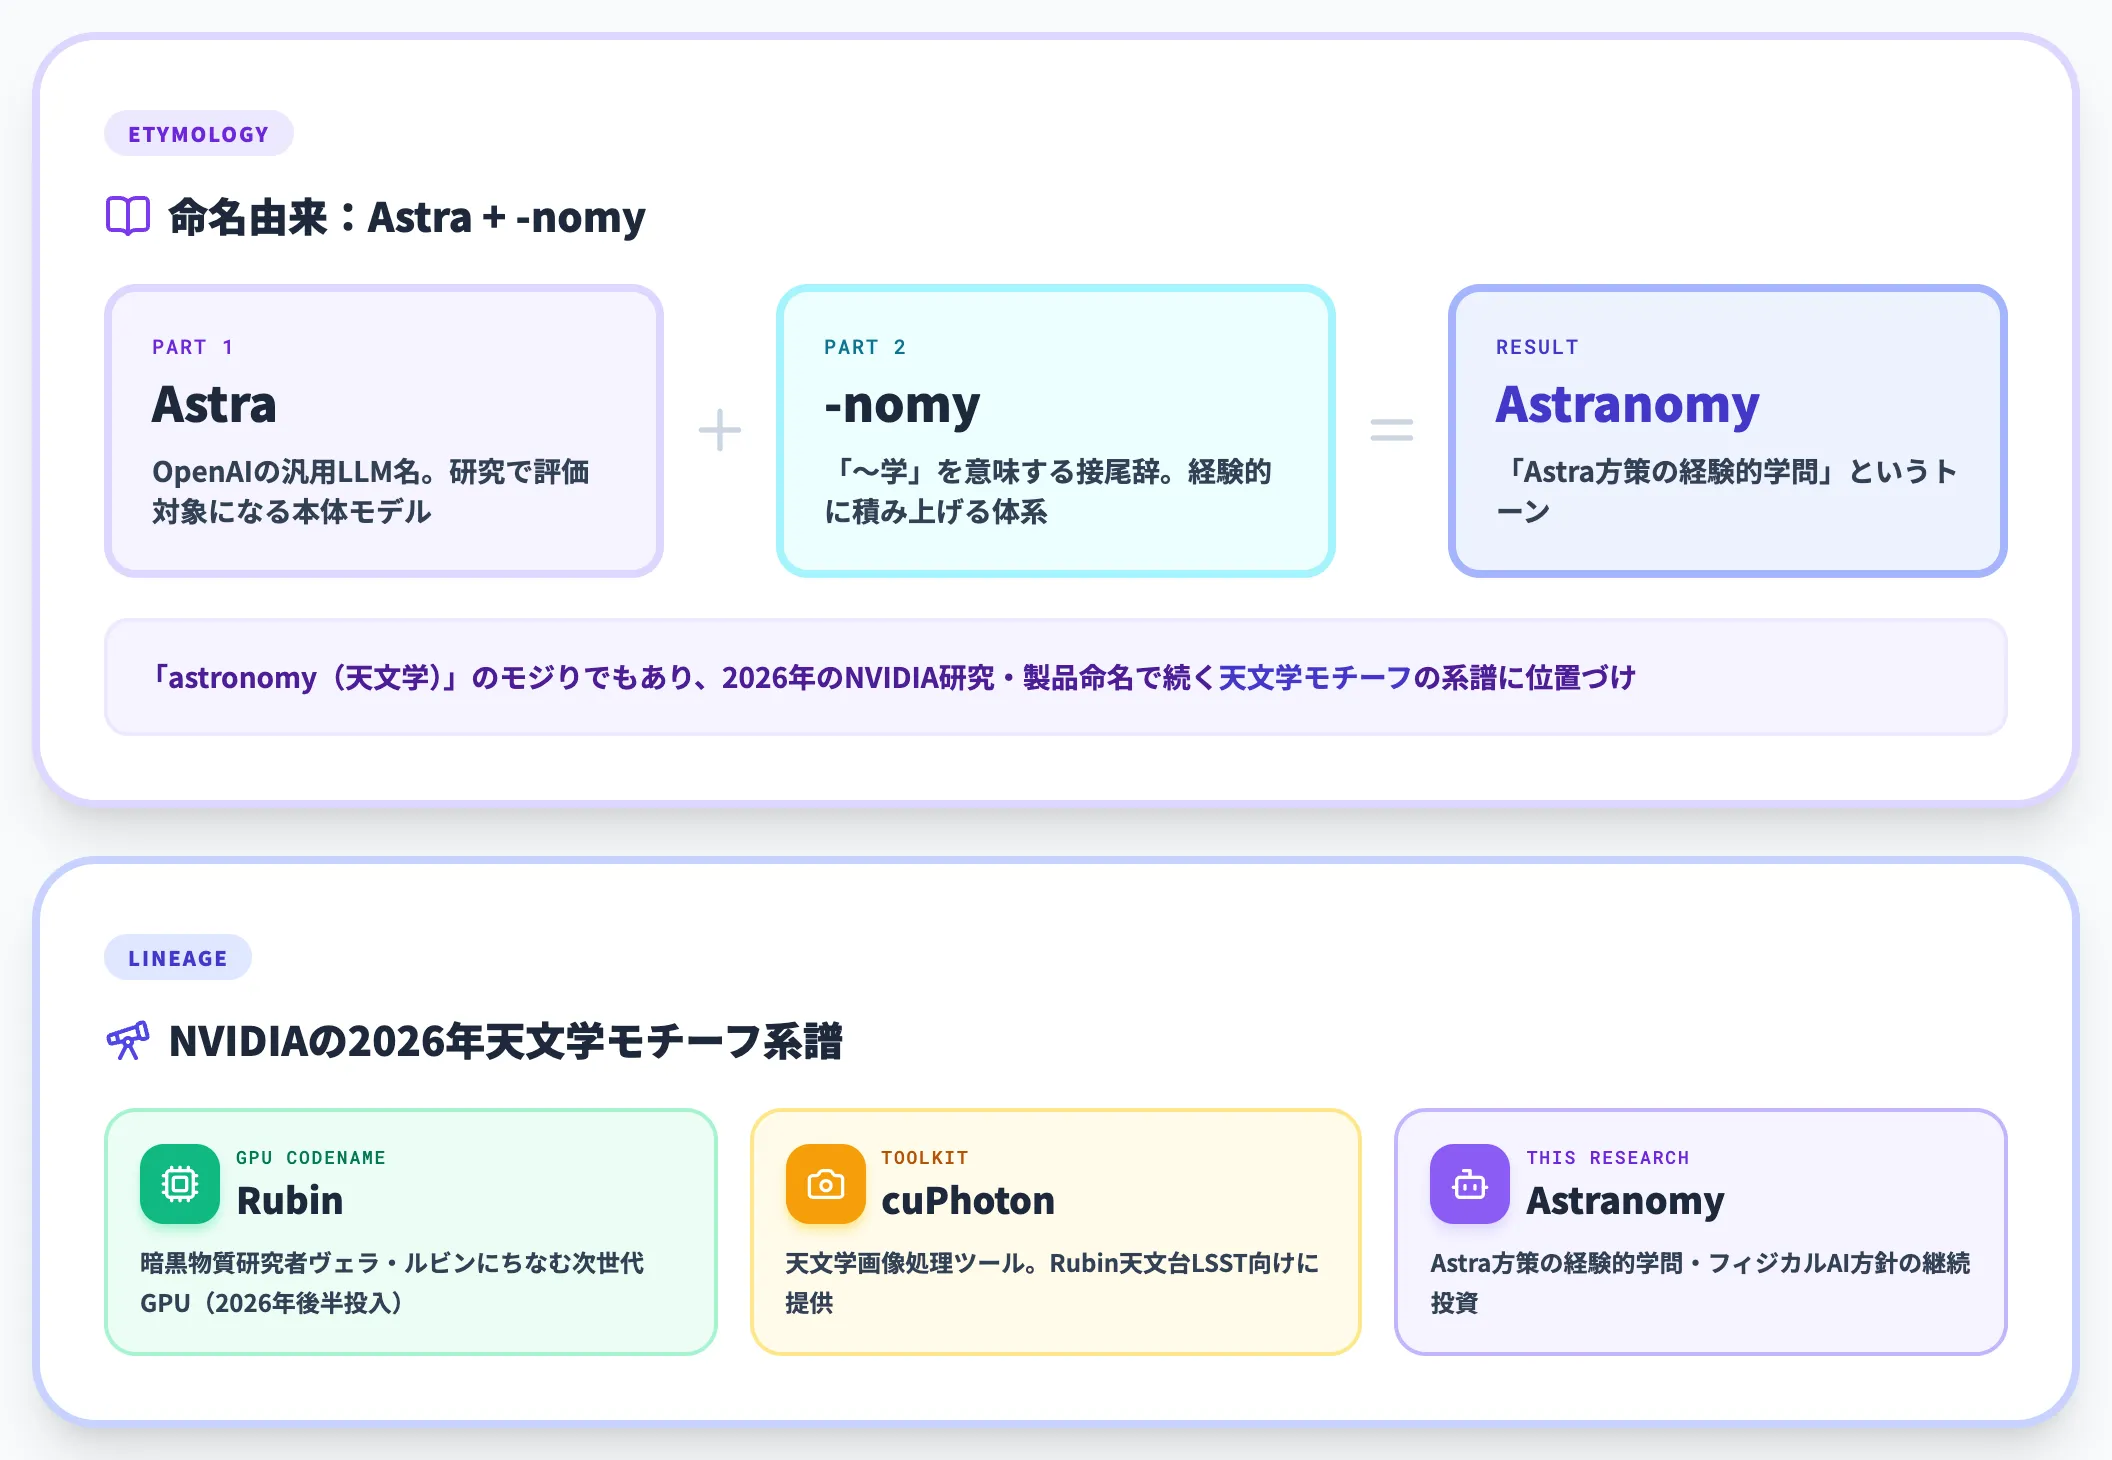Click the note starting 「astronomy（天文学）」
This screenshot has width=2112, height=1460.
(1056, 677)
